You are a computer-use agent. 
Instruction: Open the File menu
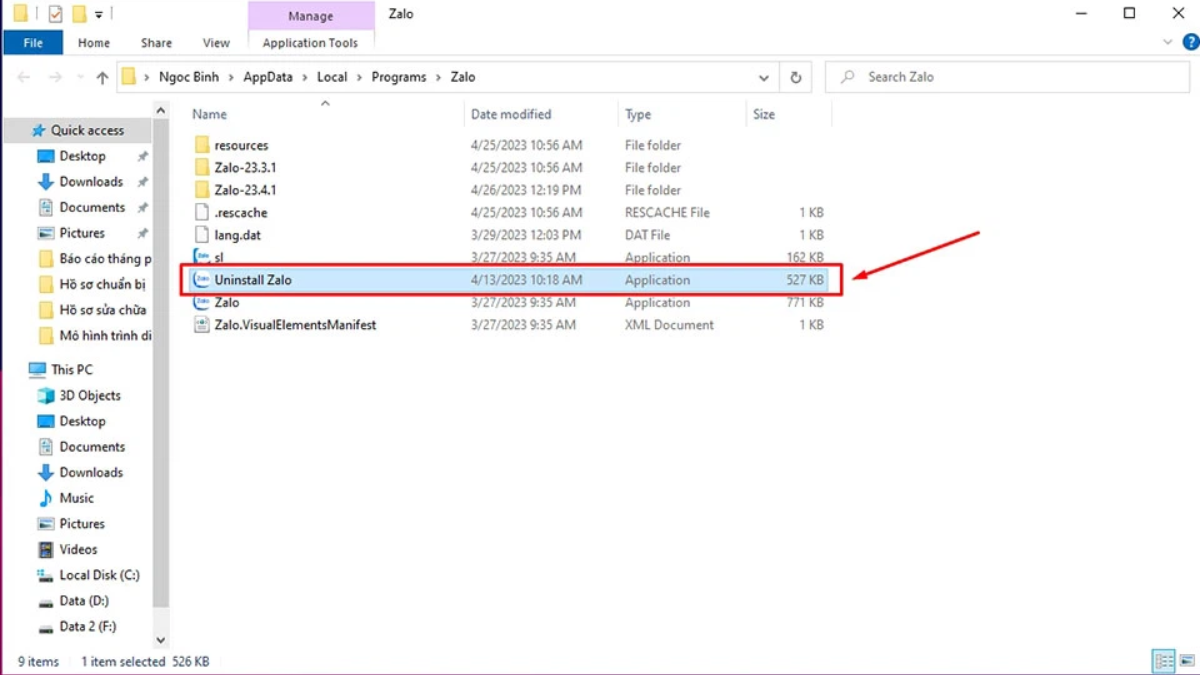coord(33,43)
